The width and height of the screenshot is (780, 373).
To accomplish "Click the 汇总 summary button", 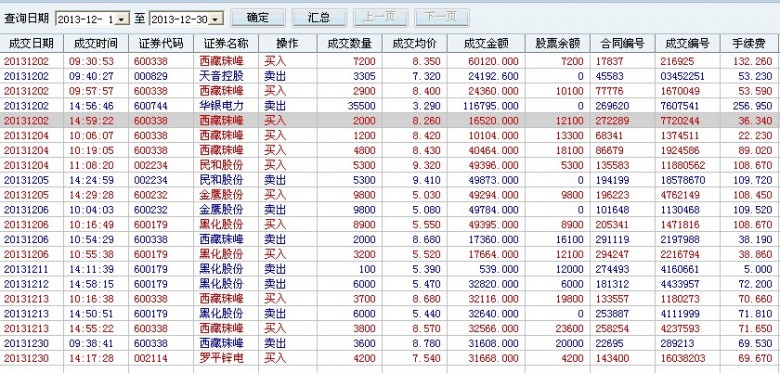I will click(x=319, y=18).
